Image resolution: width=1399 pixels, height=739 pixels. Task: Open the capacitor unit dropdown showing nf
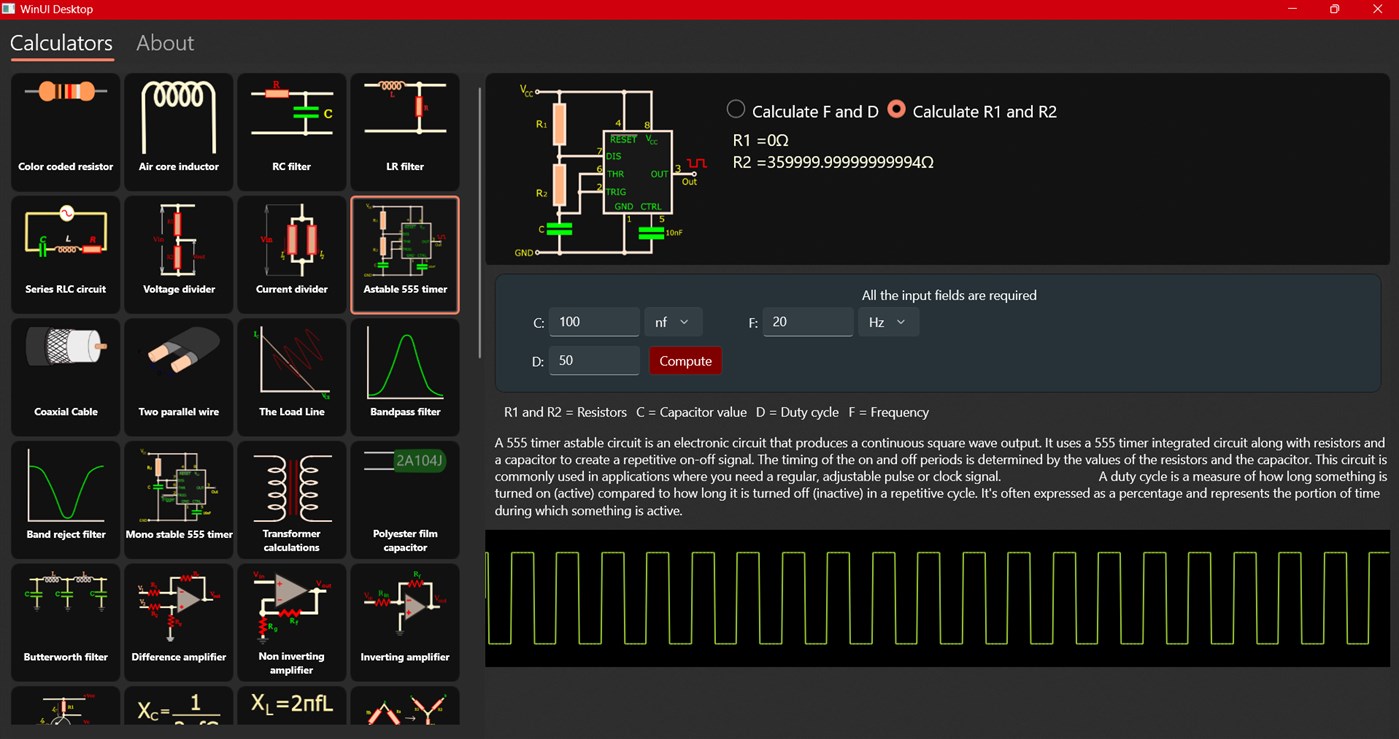point(673,321)
